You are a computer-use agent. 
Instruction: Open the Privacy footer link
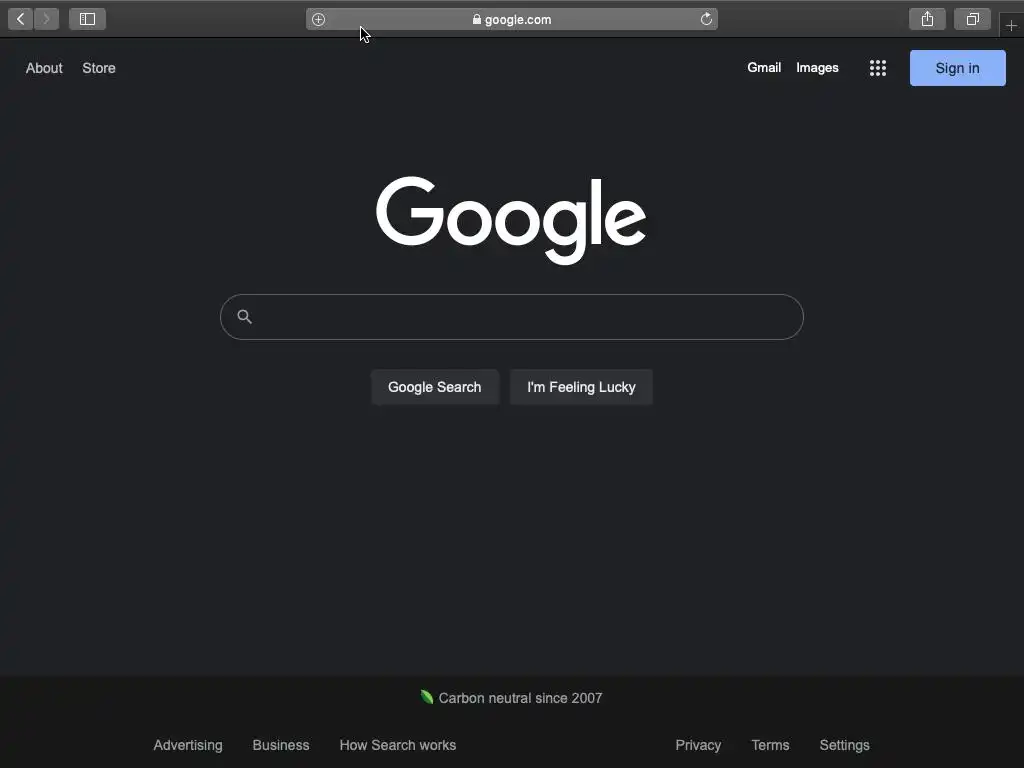698,745
